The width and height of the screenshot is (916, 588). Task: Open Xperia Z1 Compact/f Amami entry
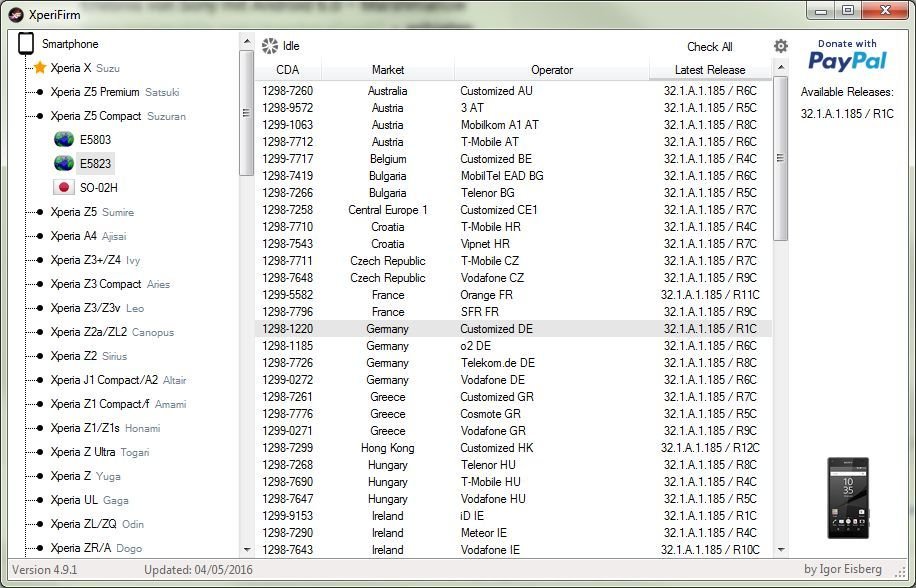(x=118, y=403)
